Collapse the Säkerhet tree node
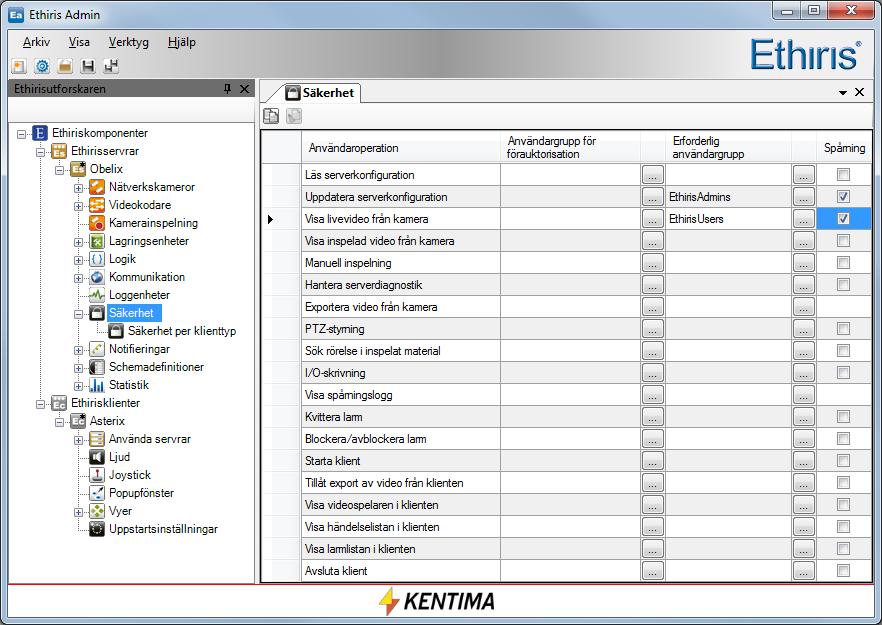The height and width of the screenshot is (625, 882). [78, 314]
